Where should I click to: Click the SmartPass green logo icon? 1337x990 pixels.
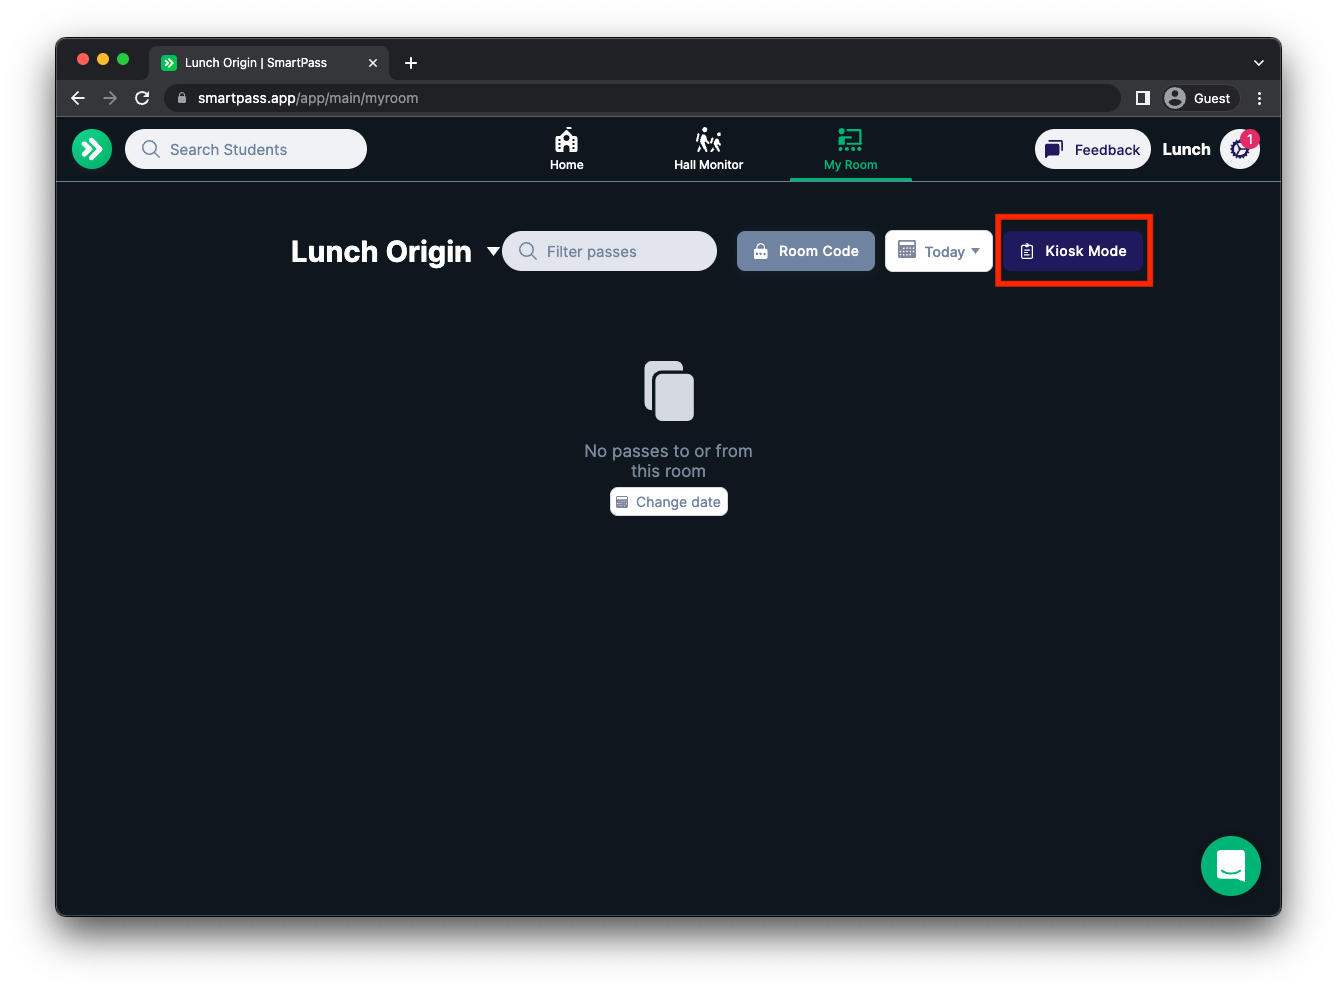tap(92, 150)
